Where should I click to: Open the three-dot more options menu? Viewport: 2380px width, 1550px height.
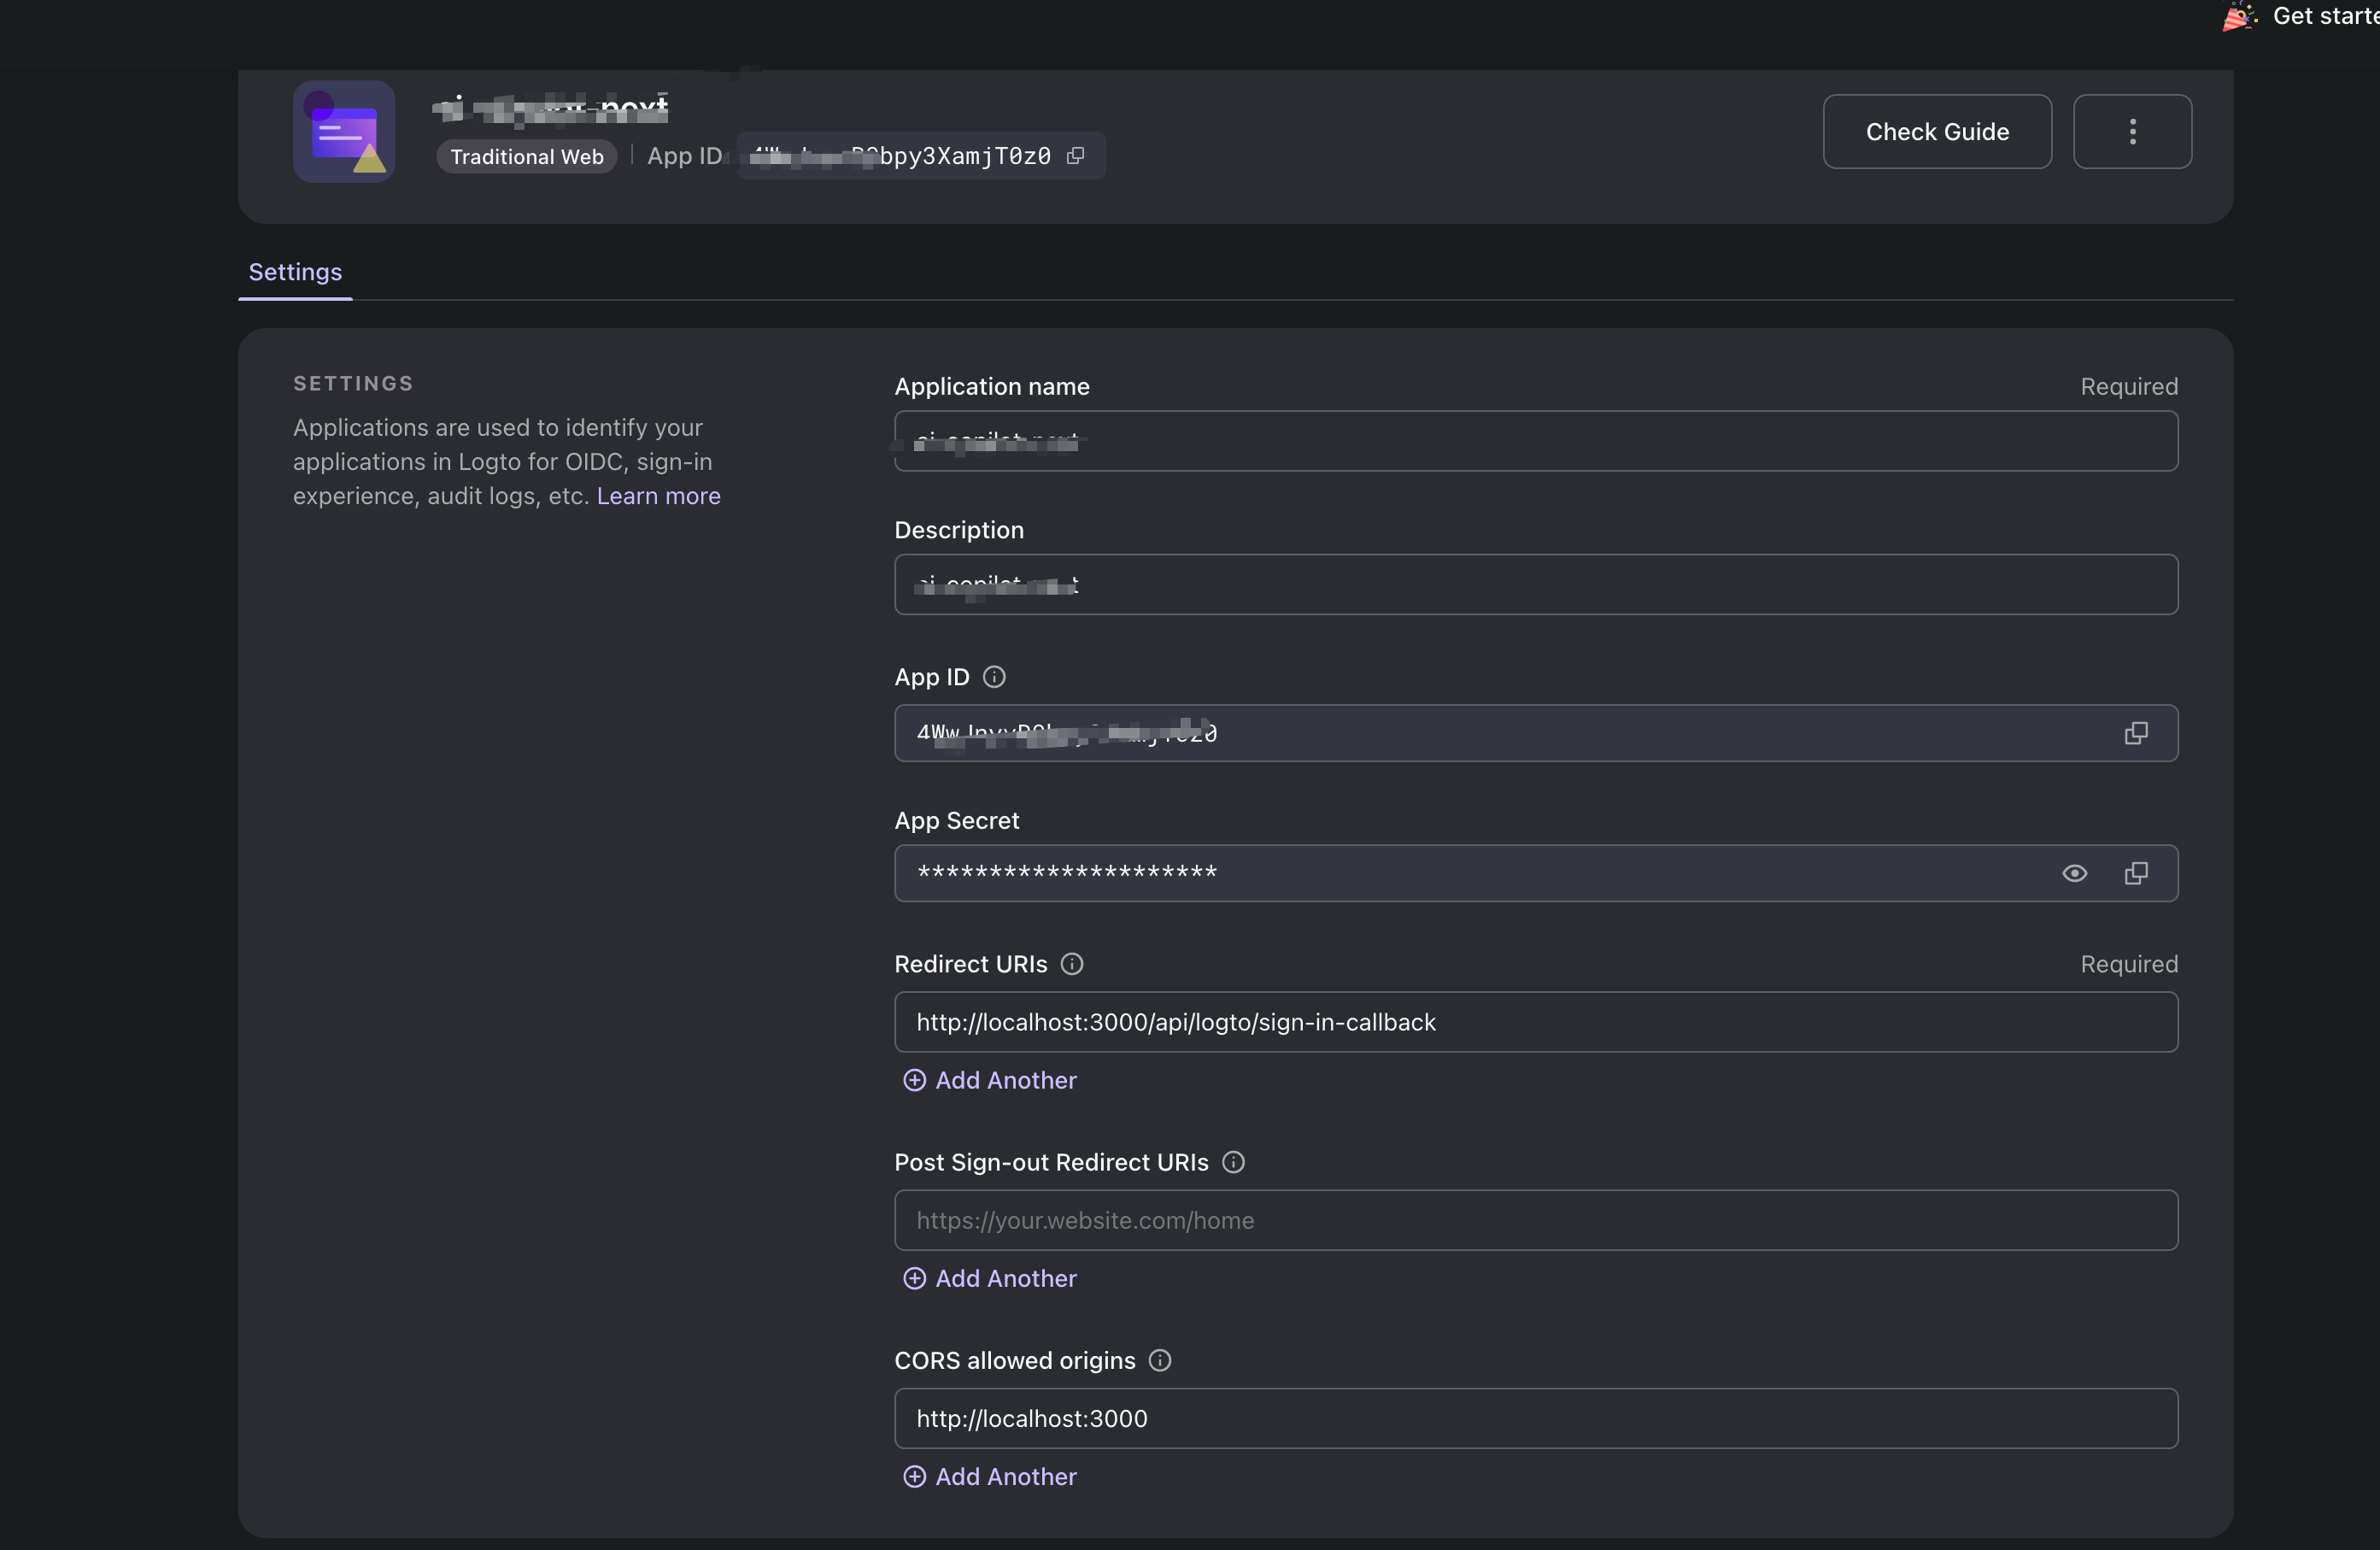(x=2132, y=132)
